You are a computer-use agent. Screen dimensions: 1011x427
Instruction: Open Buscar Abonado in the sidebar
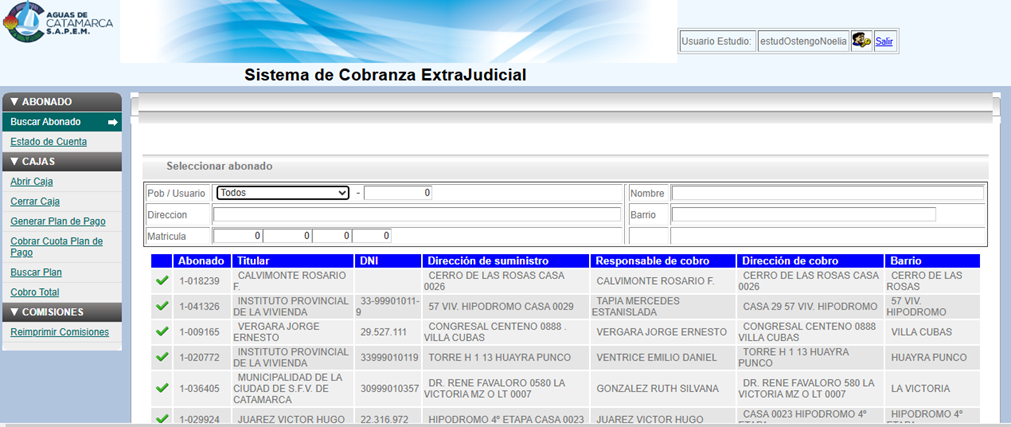[x=46, y=122]
